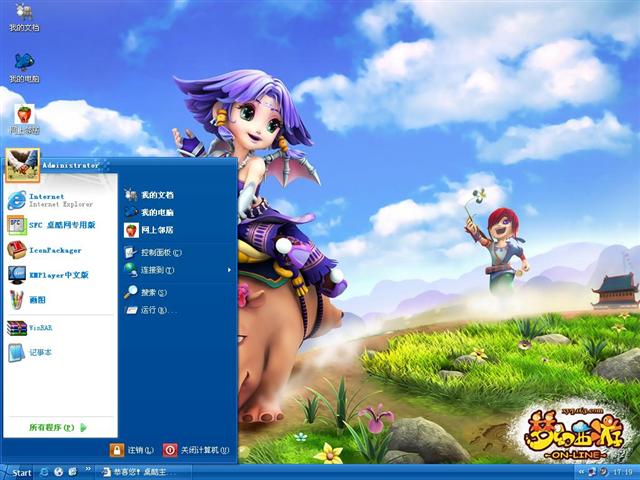
Task: Open the 我的文档 desktop icon
Action: point(24,16)
